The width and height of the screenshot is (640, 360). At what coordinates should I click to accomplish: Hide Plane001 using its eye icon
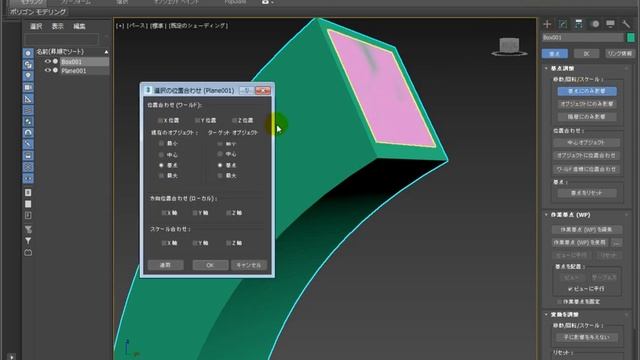48,71
